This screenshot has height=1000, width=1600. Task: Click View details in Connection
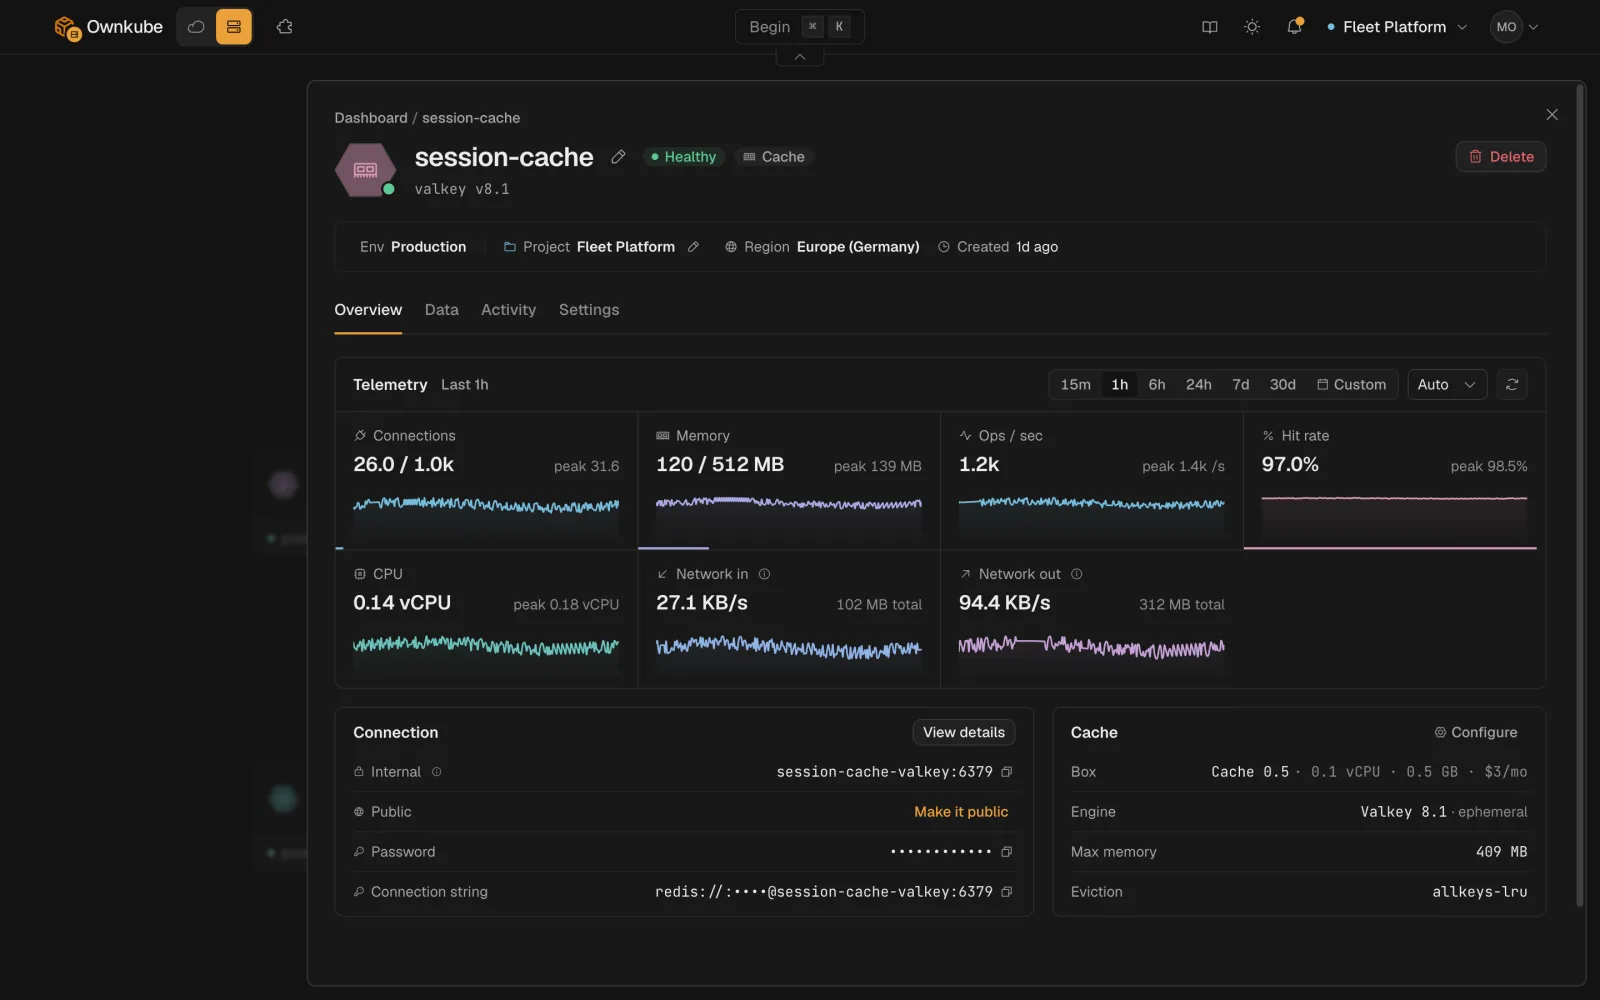point(964,733)
